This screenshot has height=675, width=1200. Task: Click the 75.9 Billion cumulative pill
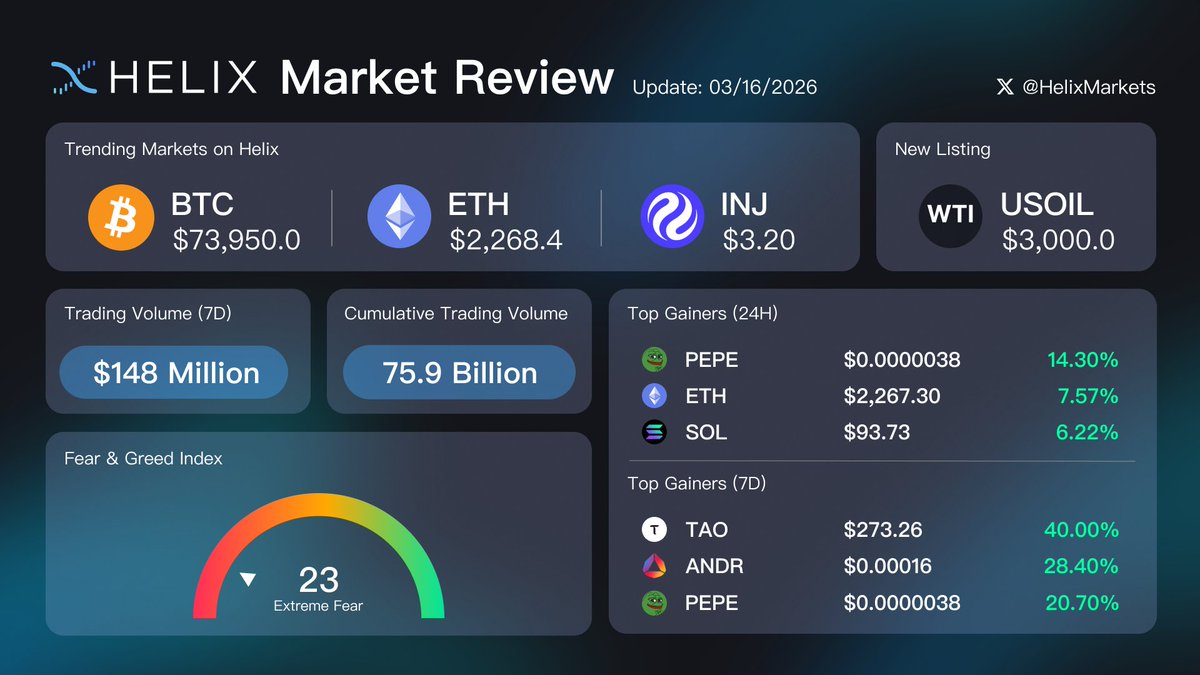pyautogui.click(x=459, y=373)
